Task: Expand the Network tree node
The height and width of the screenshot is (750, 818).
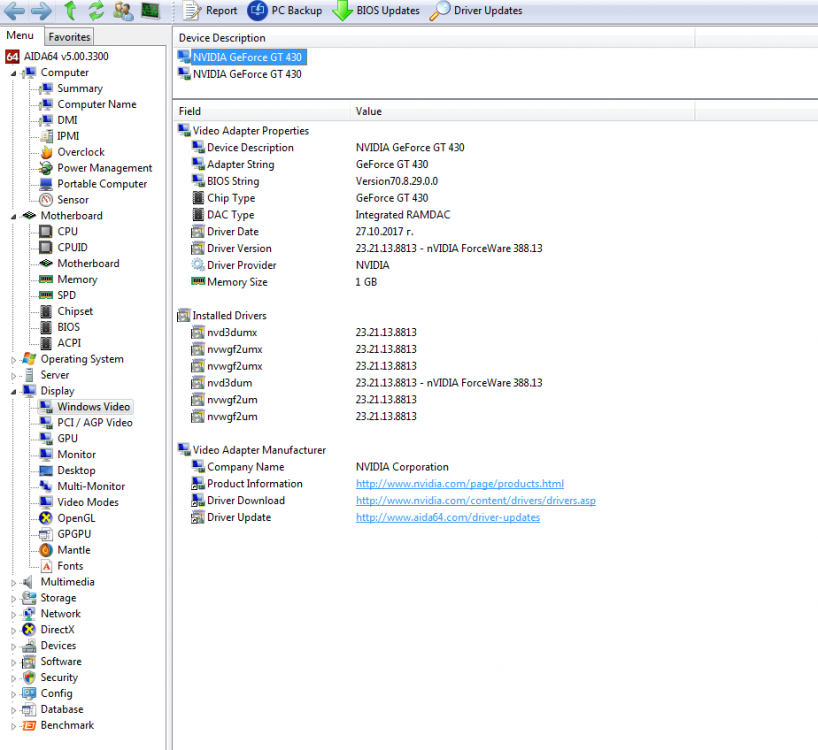Action: point(14,614)
